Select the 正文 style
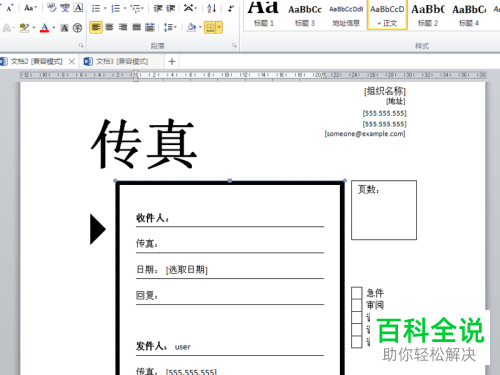The image size is (500, 375). 387,14
